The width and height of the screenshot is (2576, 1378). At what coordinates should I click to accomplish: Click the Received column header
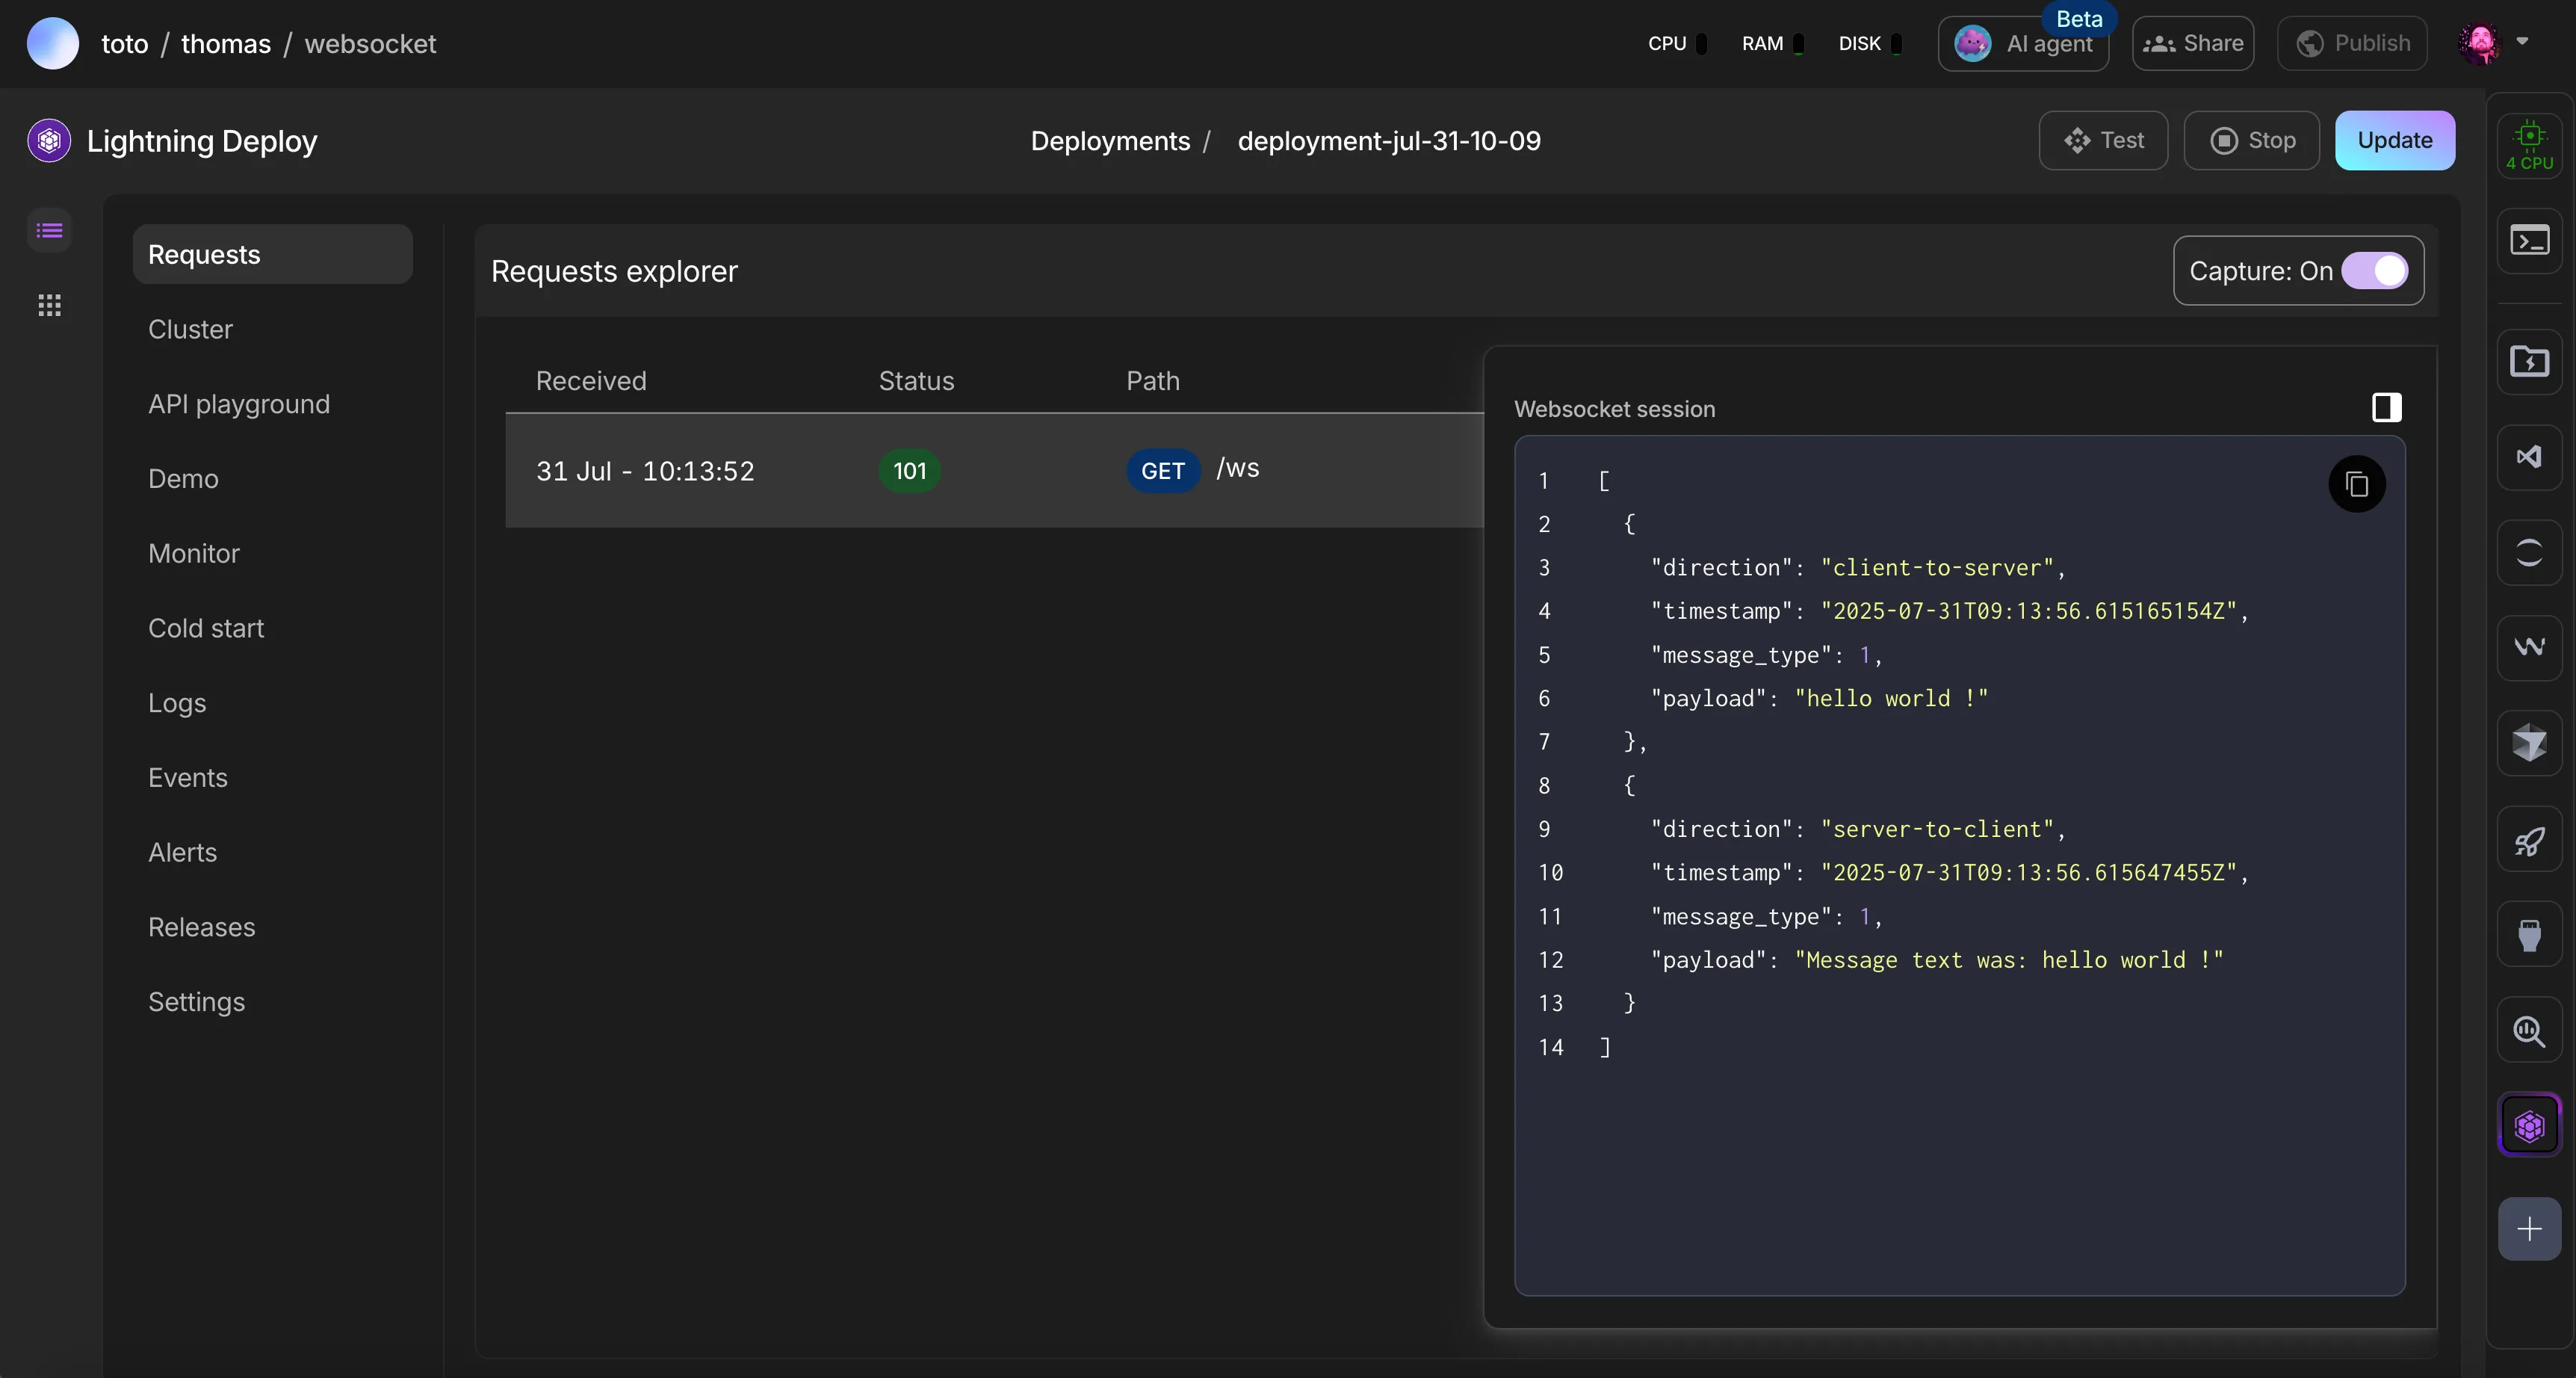[x=591, y=381]
